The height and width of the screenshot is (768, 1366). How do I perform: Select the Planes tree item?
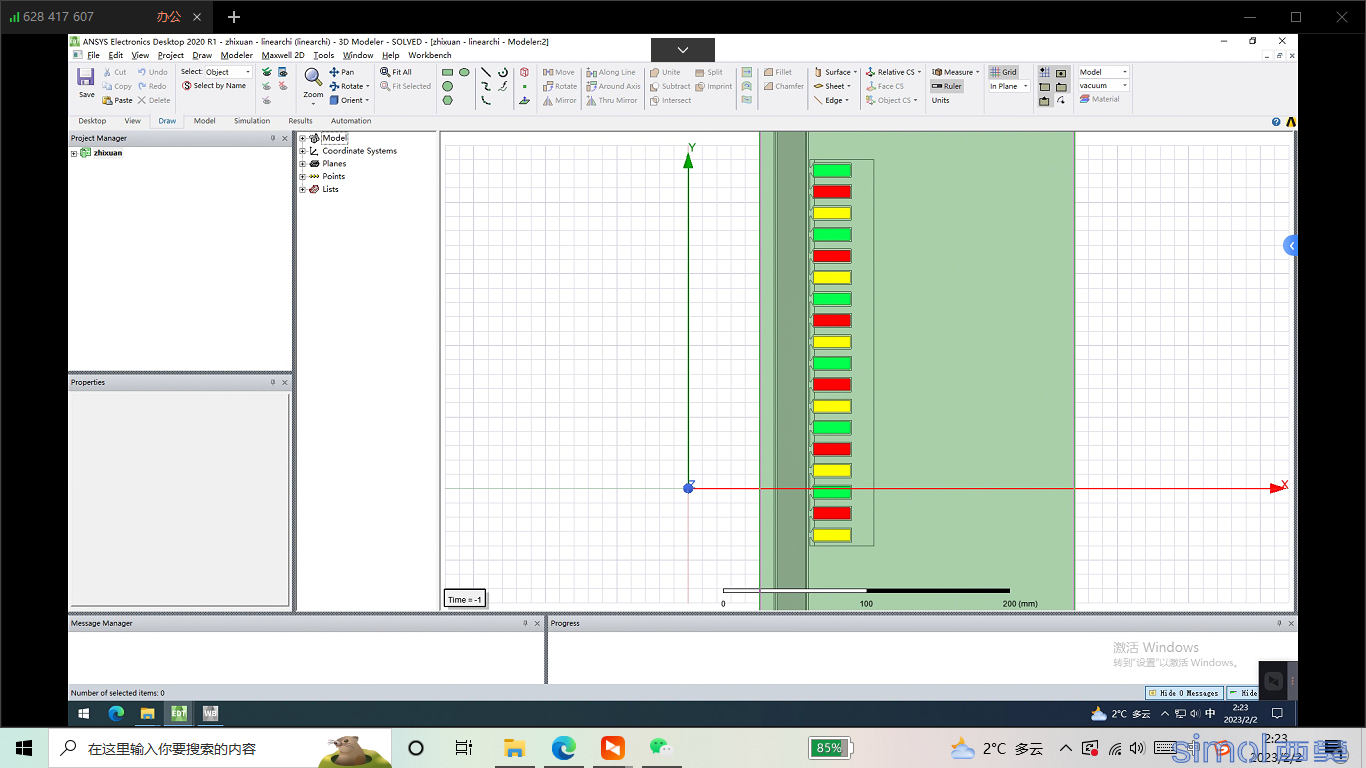[x=334, y=164]
